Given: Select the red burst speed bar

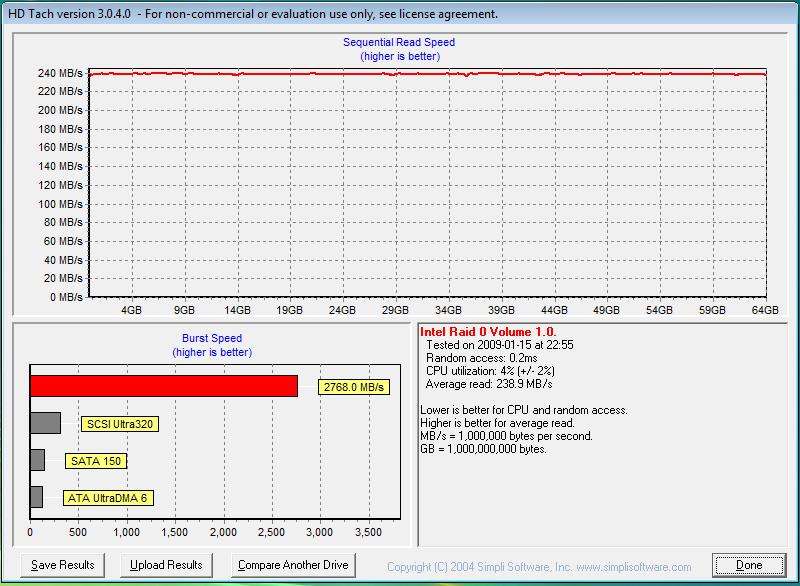Looking at the screenshot, I should [164, 386].
